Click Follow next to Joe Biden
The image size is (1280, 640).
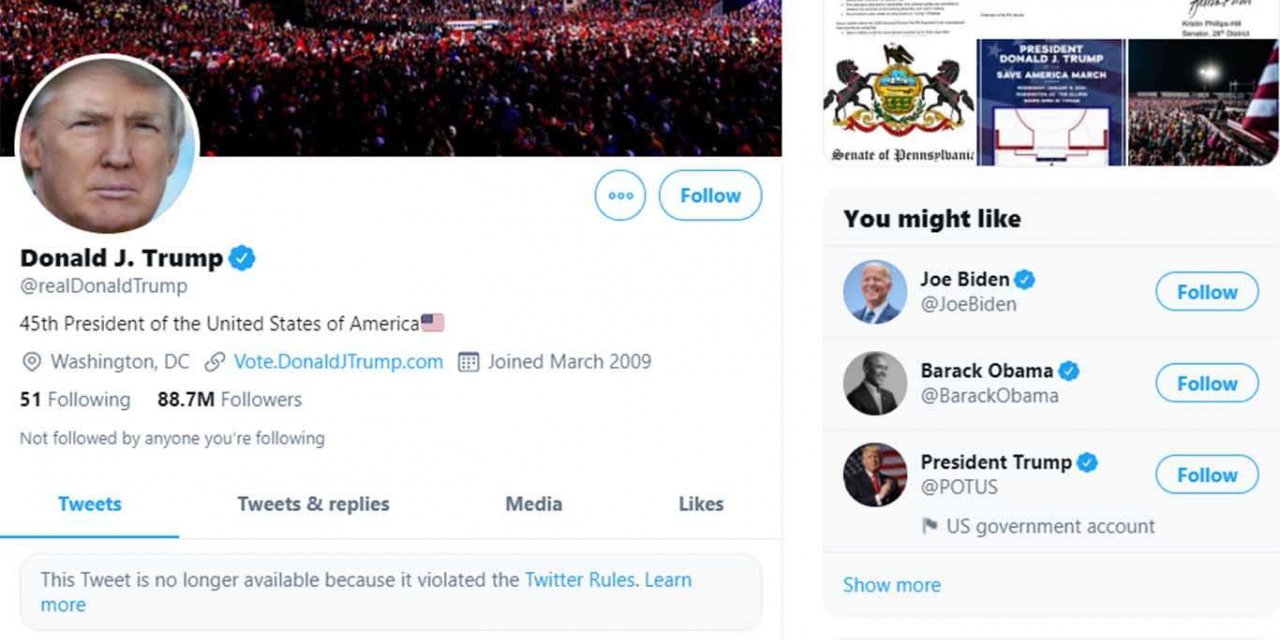coord(1206,292)
